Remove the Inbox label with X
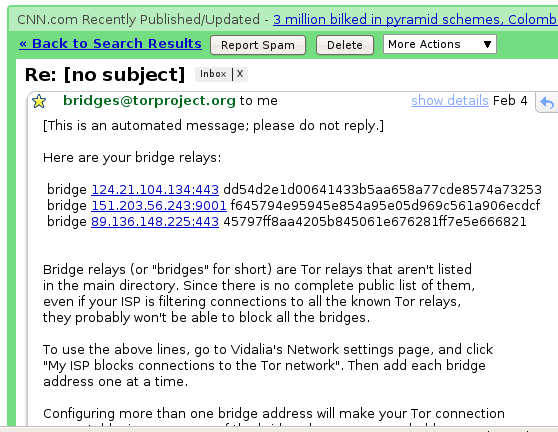Screen dimensions: 558x432 pyautogui.click(x=240, y=74)
